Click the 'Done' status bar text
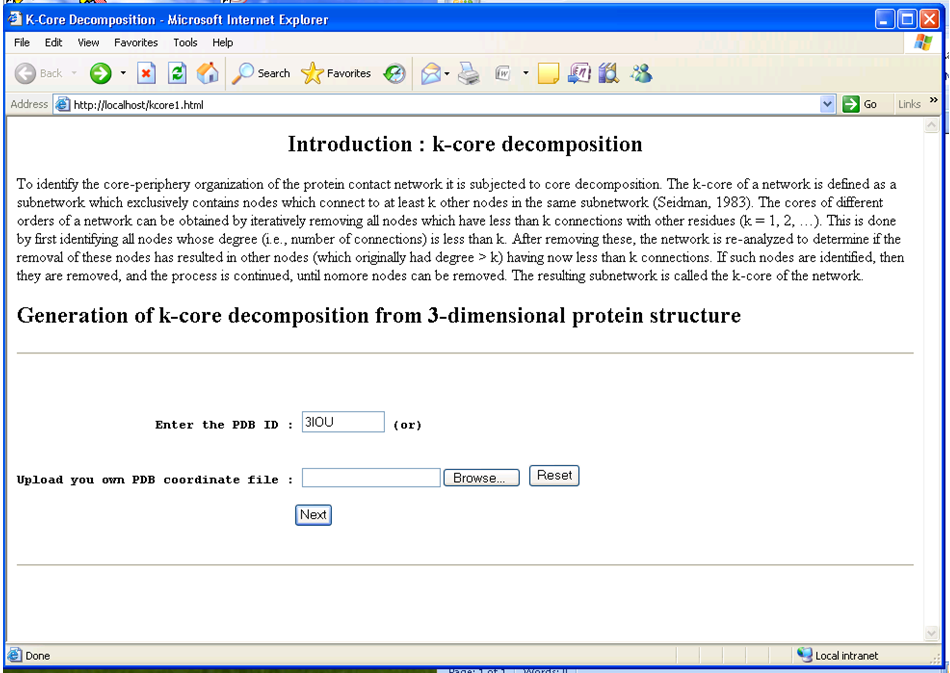Viewport: 950px width, 673px height. 38,655
